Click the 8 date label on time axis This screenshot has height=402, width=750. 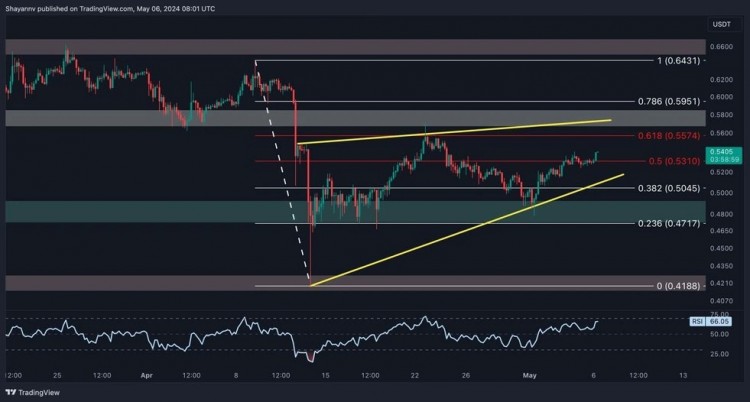(236, 376)
